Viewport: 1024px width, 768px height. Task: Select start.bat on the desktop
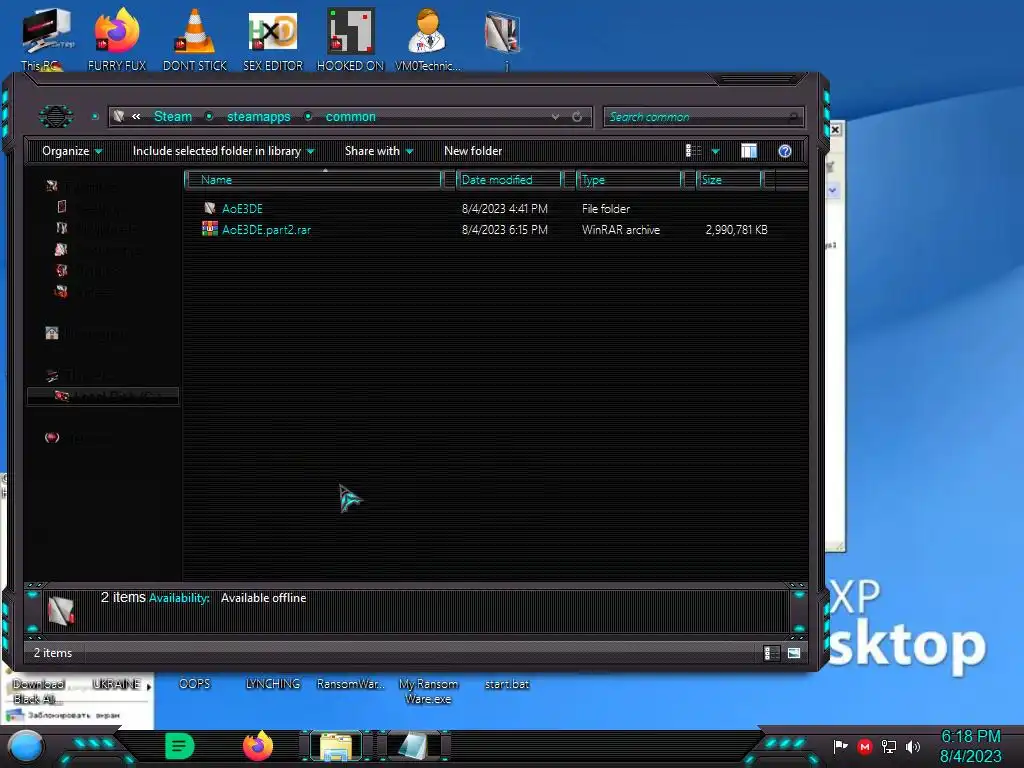coord(507,684)
